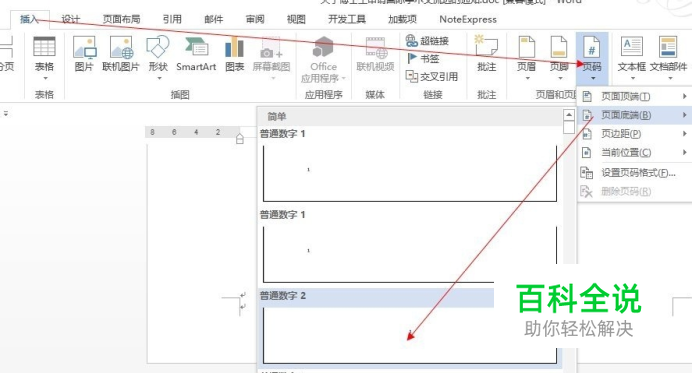Insert a 交叉引用 cross-reference
This screenshot has height=373, width=692.
click(432, 76)
